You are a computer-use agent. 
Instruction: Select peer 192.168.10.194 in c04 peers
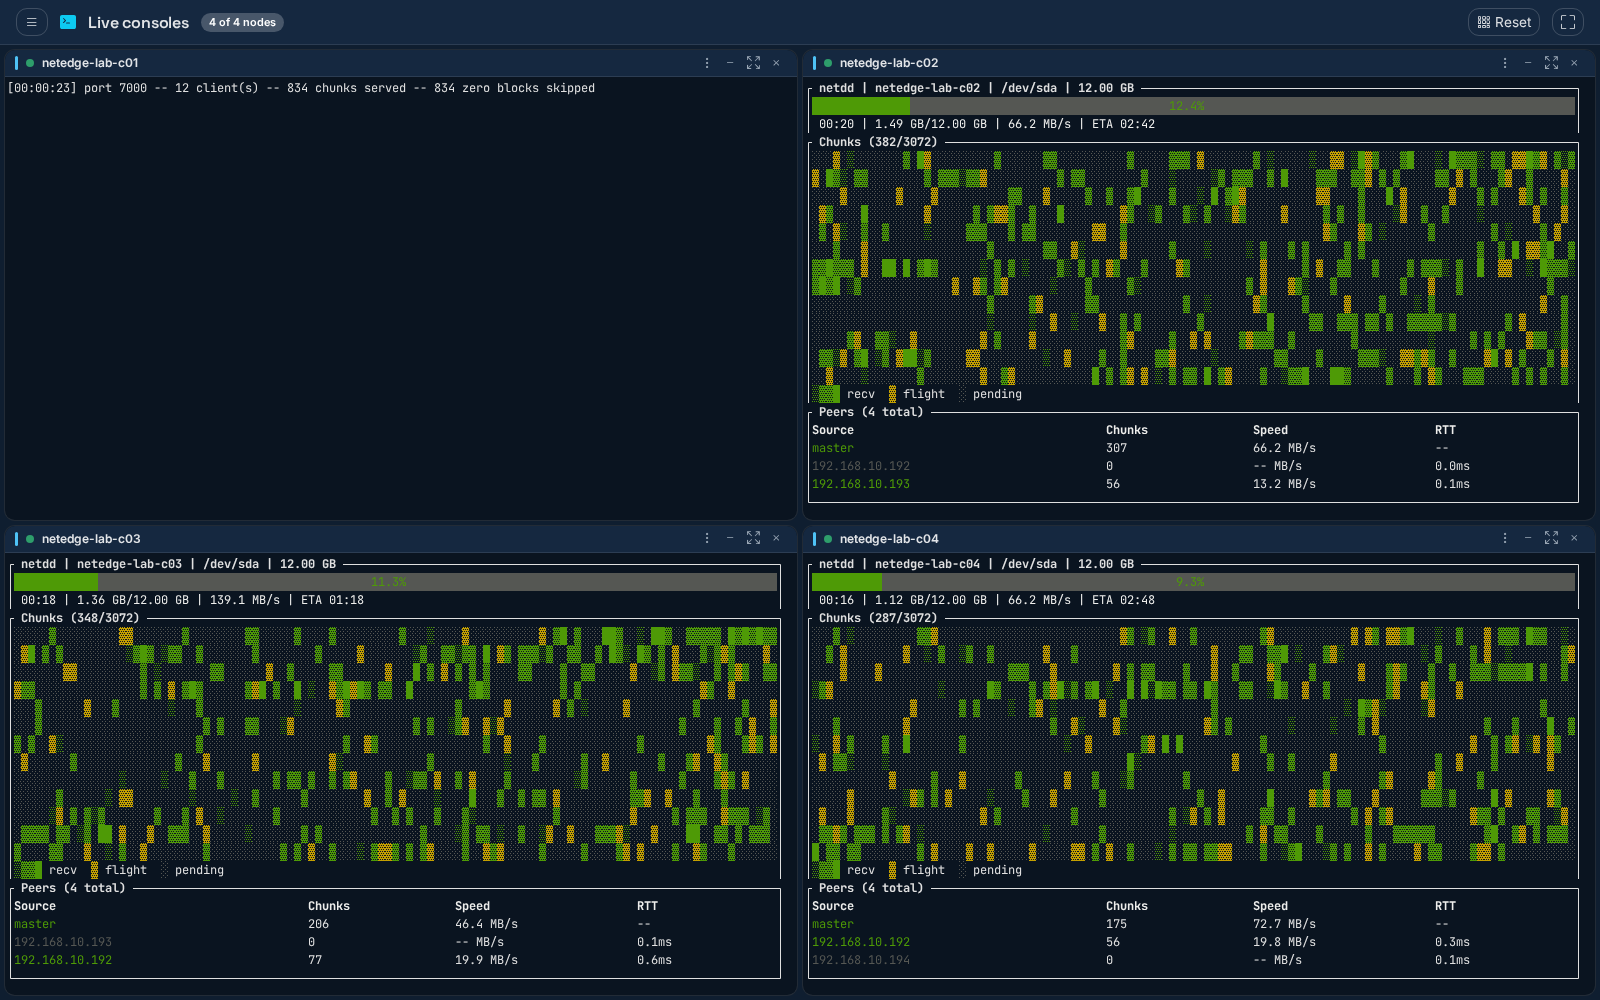point(1193,960)
